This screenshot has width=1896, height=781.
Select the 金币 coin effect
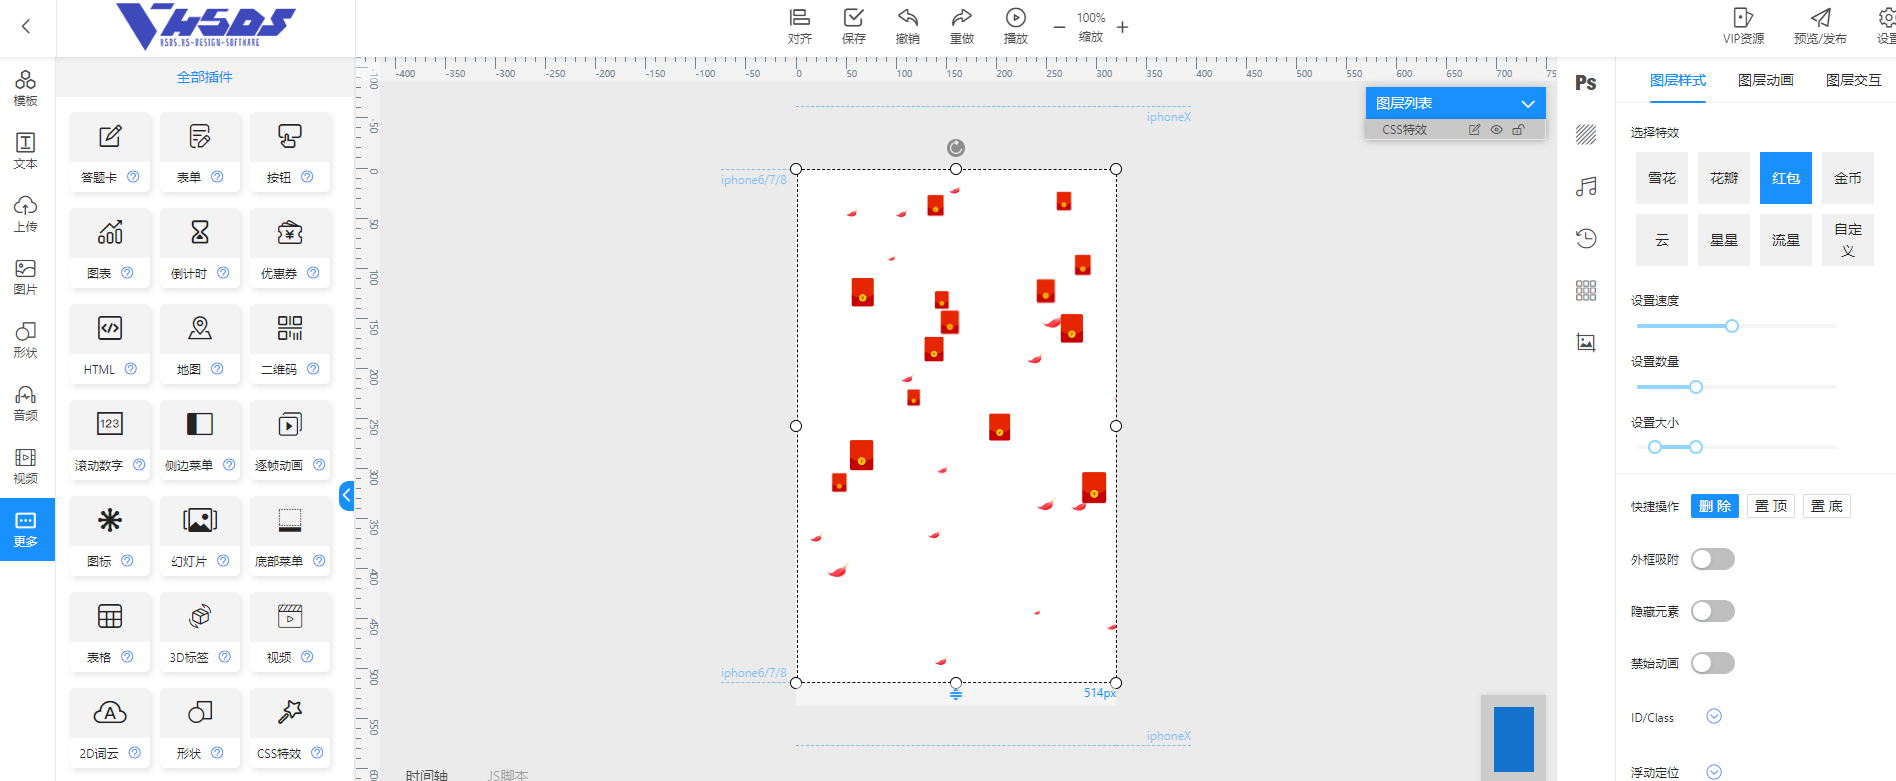(x=1848, y=178)
